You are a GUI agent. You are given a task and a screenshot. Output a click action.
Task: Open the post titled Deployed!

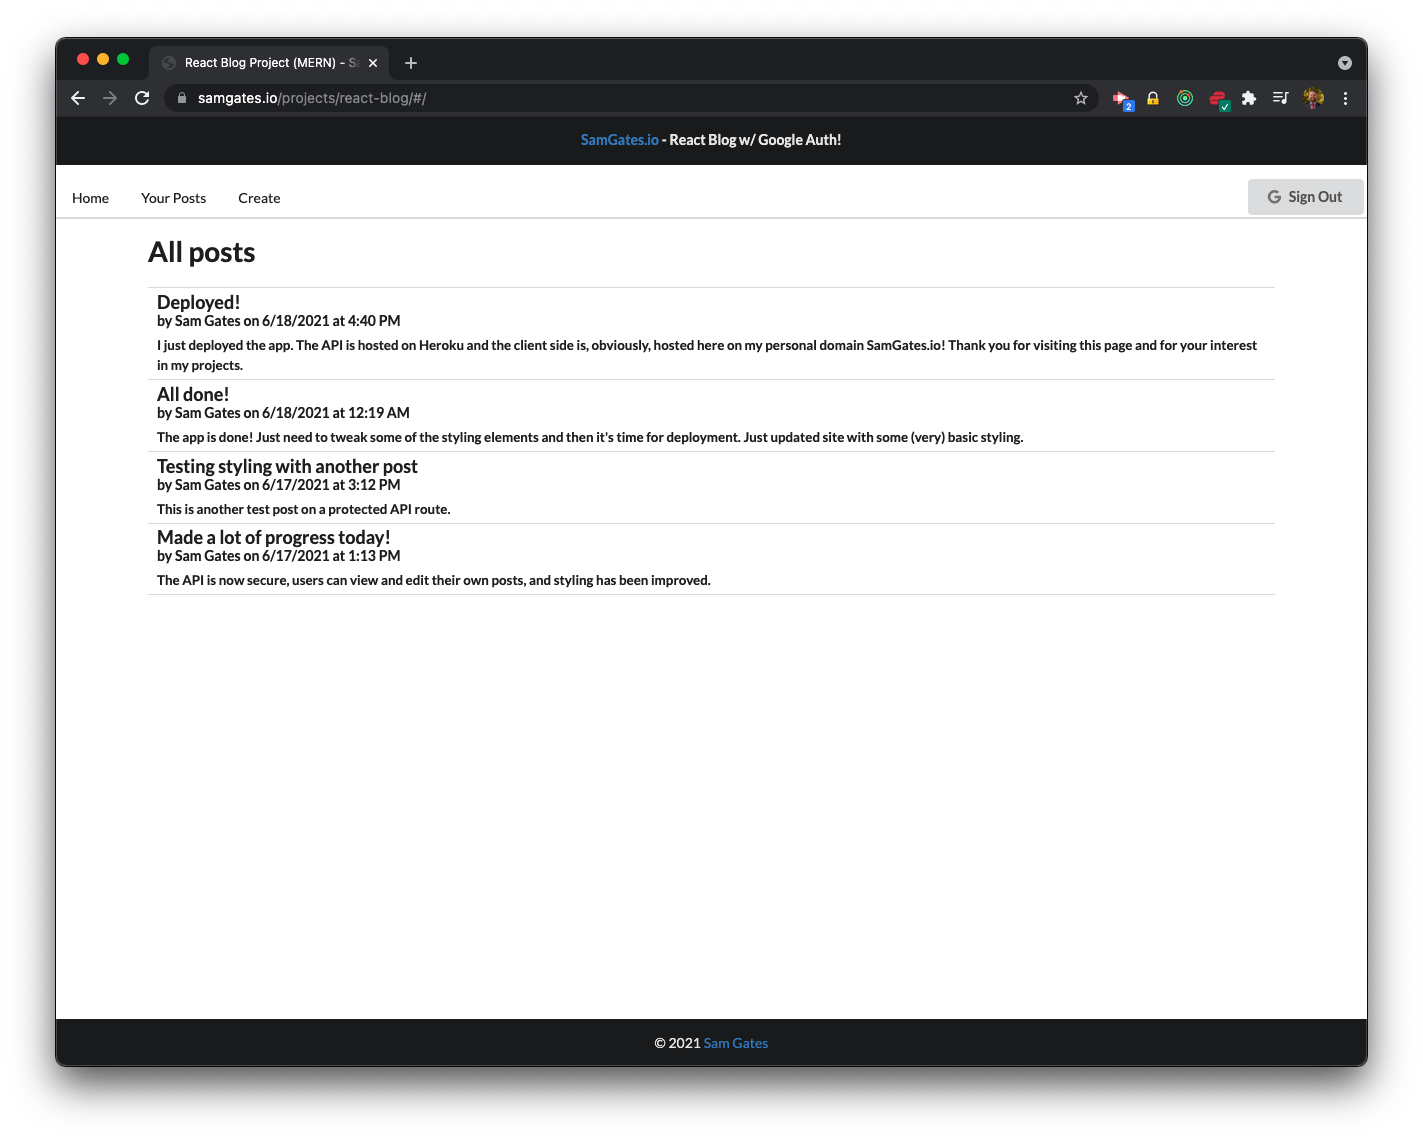(198, 302)
